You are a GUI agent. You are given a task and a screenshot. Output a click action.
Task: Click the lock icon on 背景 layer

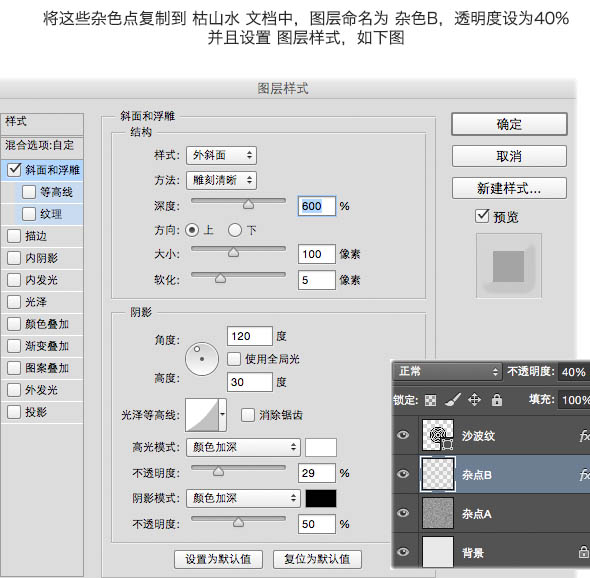[584, 552]
